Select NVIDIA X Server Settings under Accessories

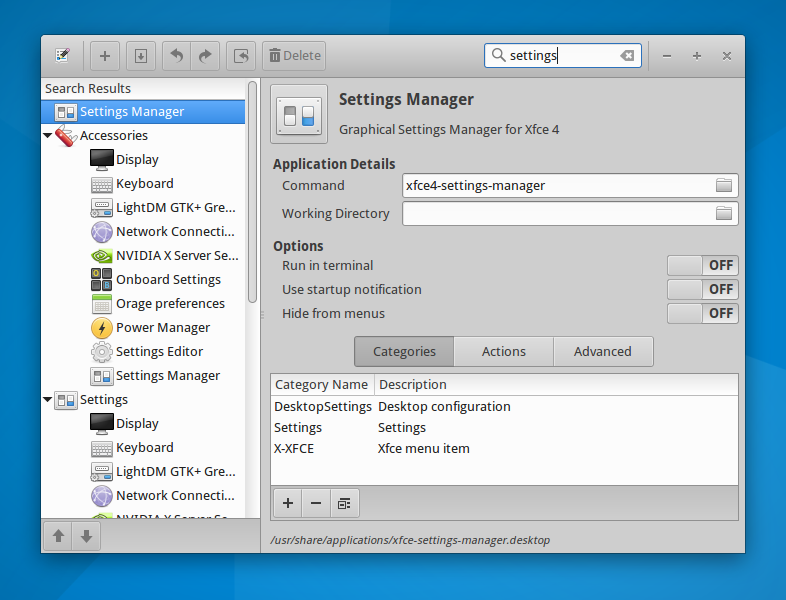[x=143, y=256]
